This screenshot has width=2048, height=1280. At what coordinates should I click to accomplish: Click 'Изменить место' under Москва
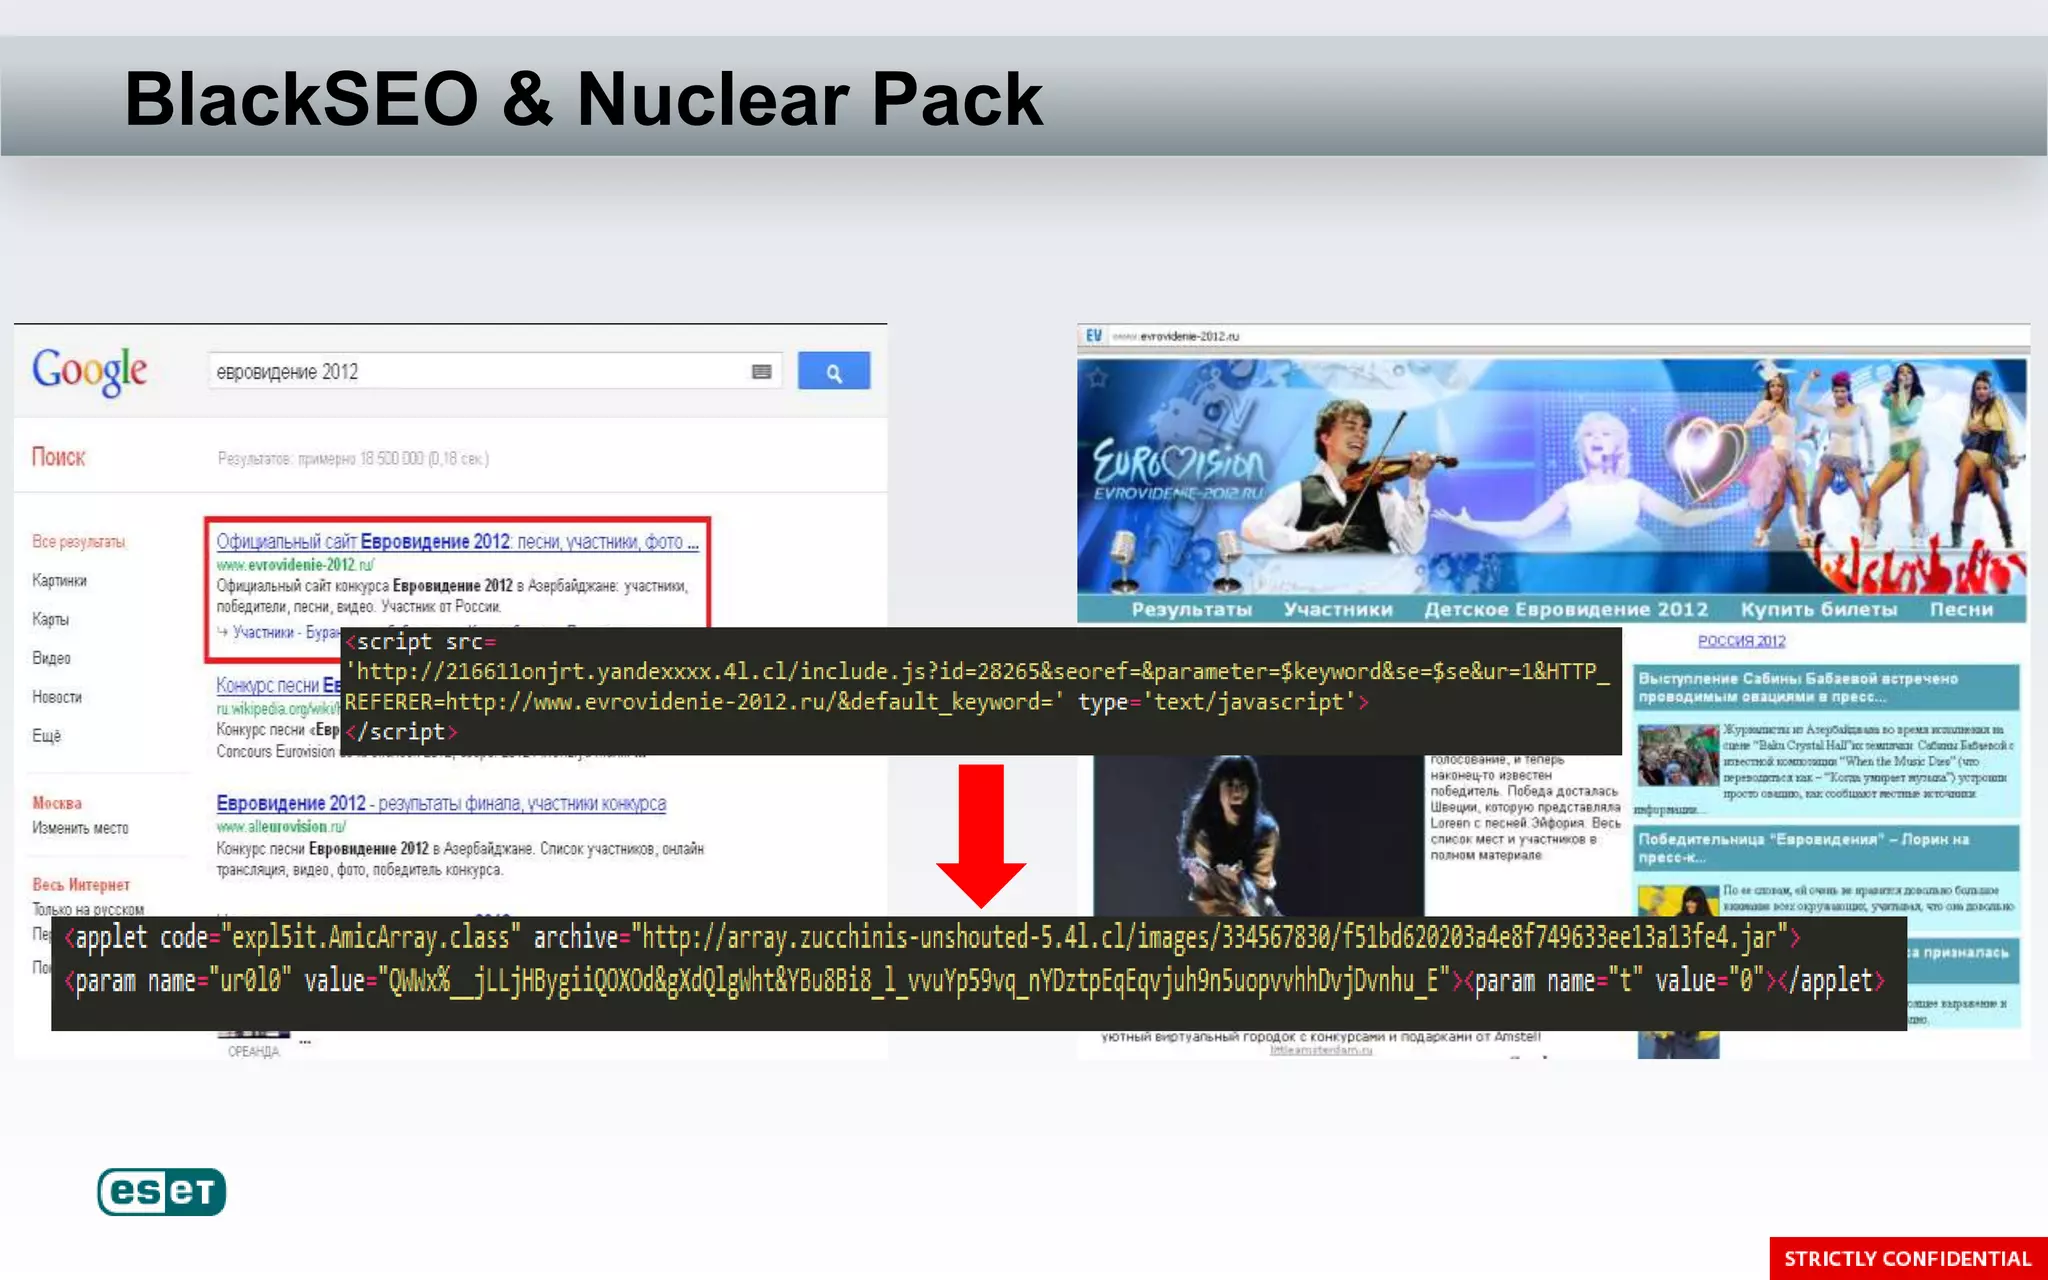80,828
